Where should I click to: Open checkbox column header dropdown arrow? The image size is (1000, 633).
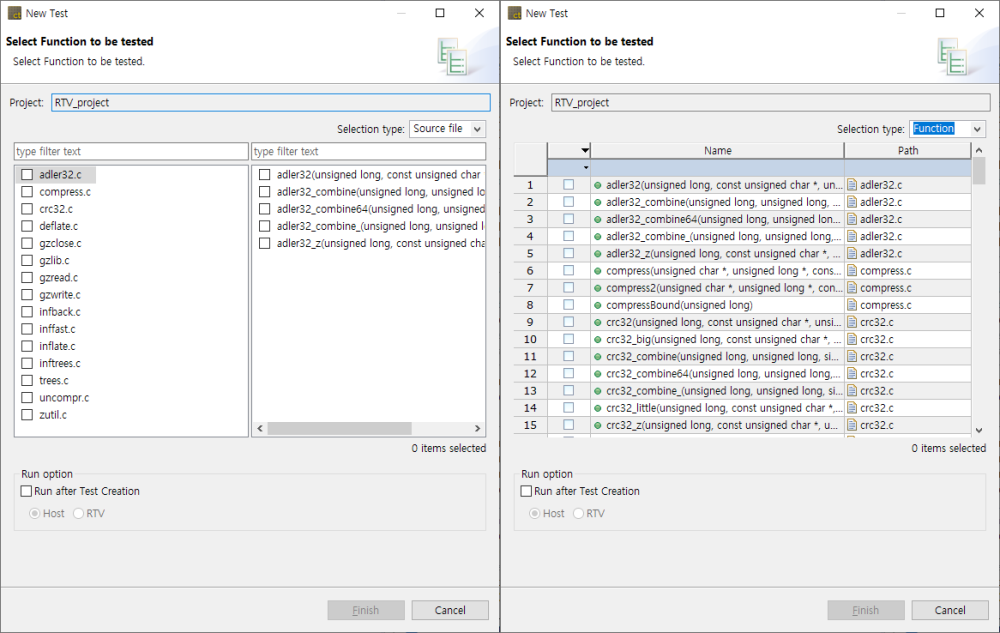(x=585, y=150)
